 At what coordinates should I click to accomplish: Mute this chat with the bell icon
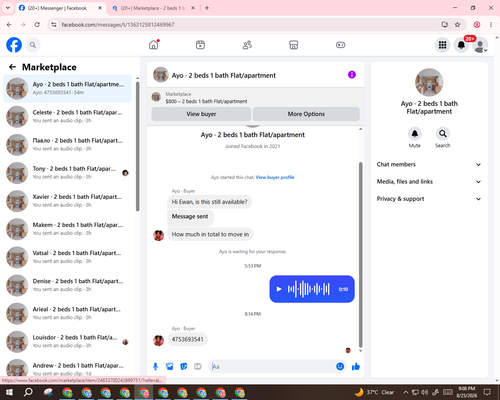[415, 134]
